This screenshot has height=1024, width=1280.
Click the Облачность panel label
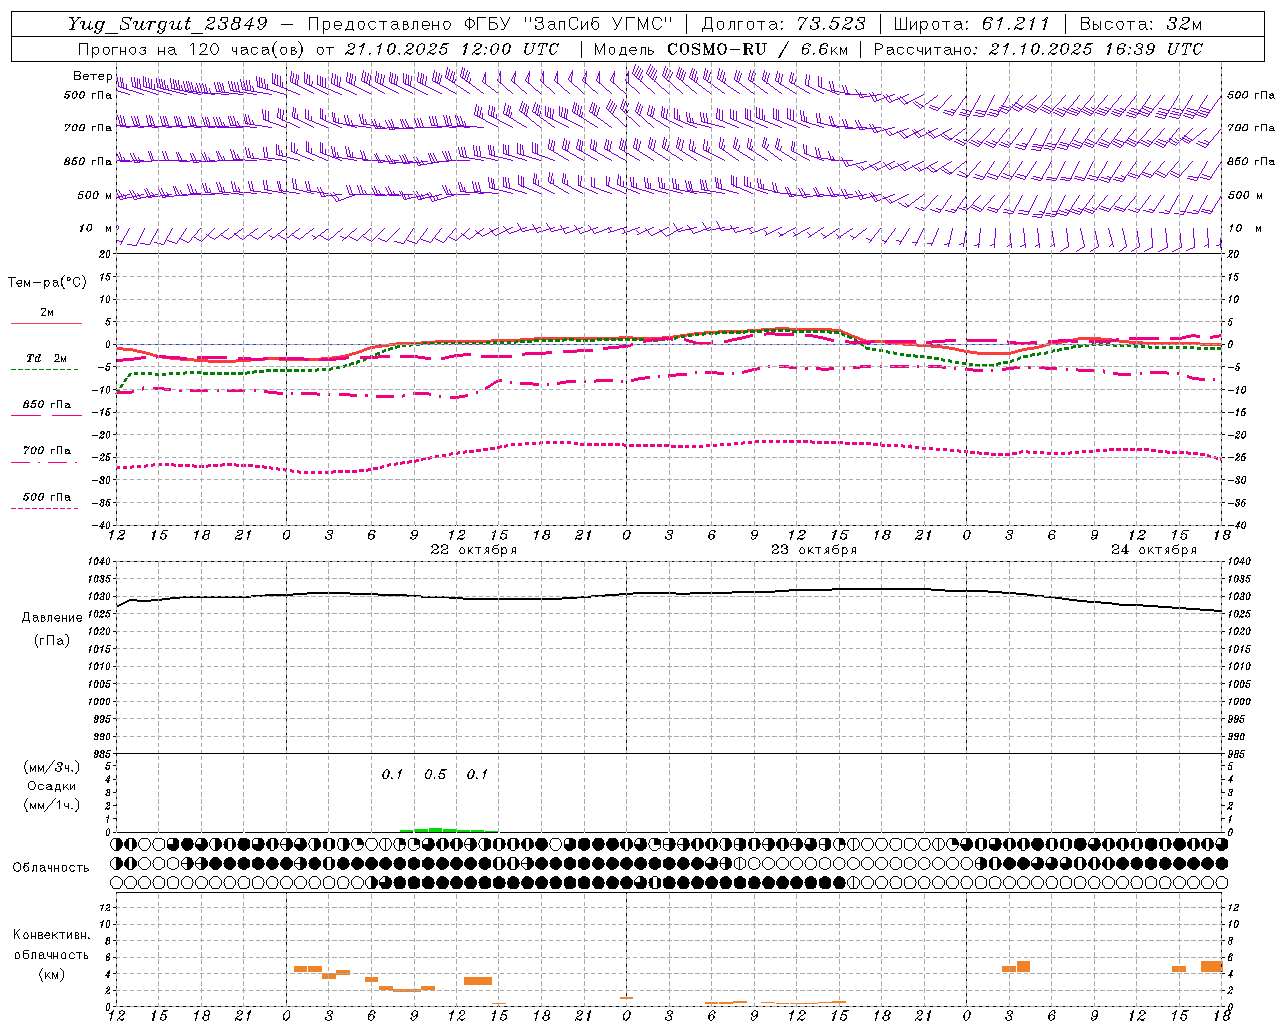pos(51,867)
